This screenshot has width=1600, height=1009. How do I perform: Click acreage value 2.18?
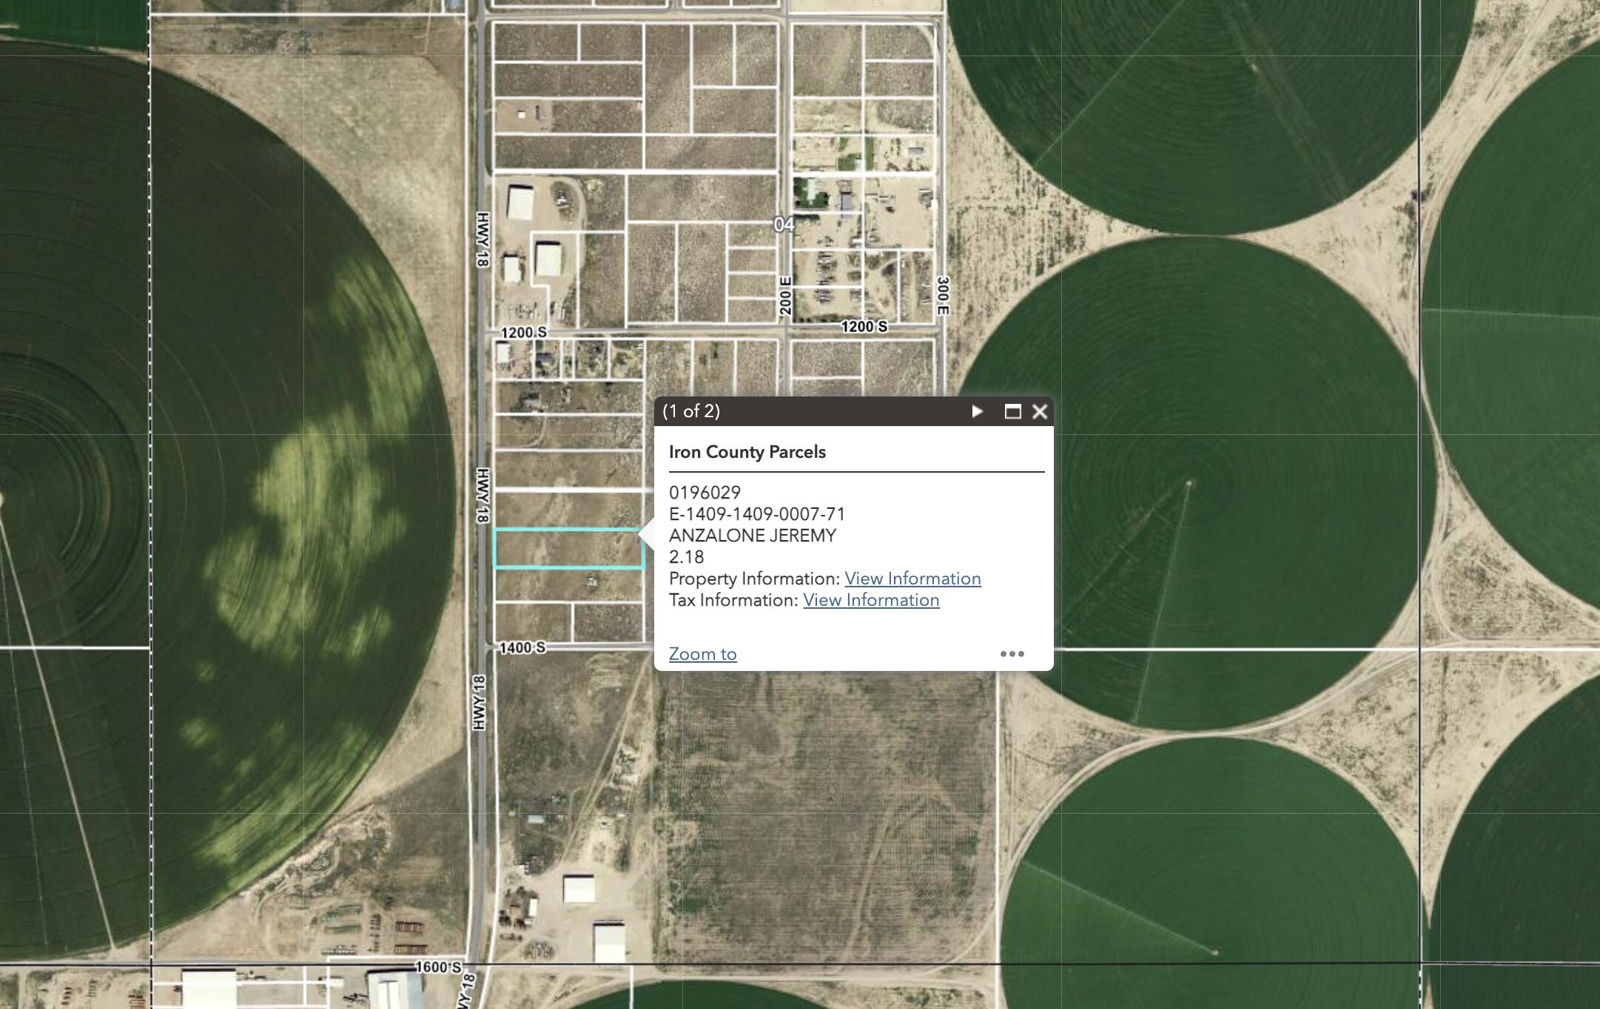click(686, 557)
